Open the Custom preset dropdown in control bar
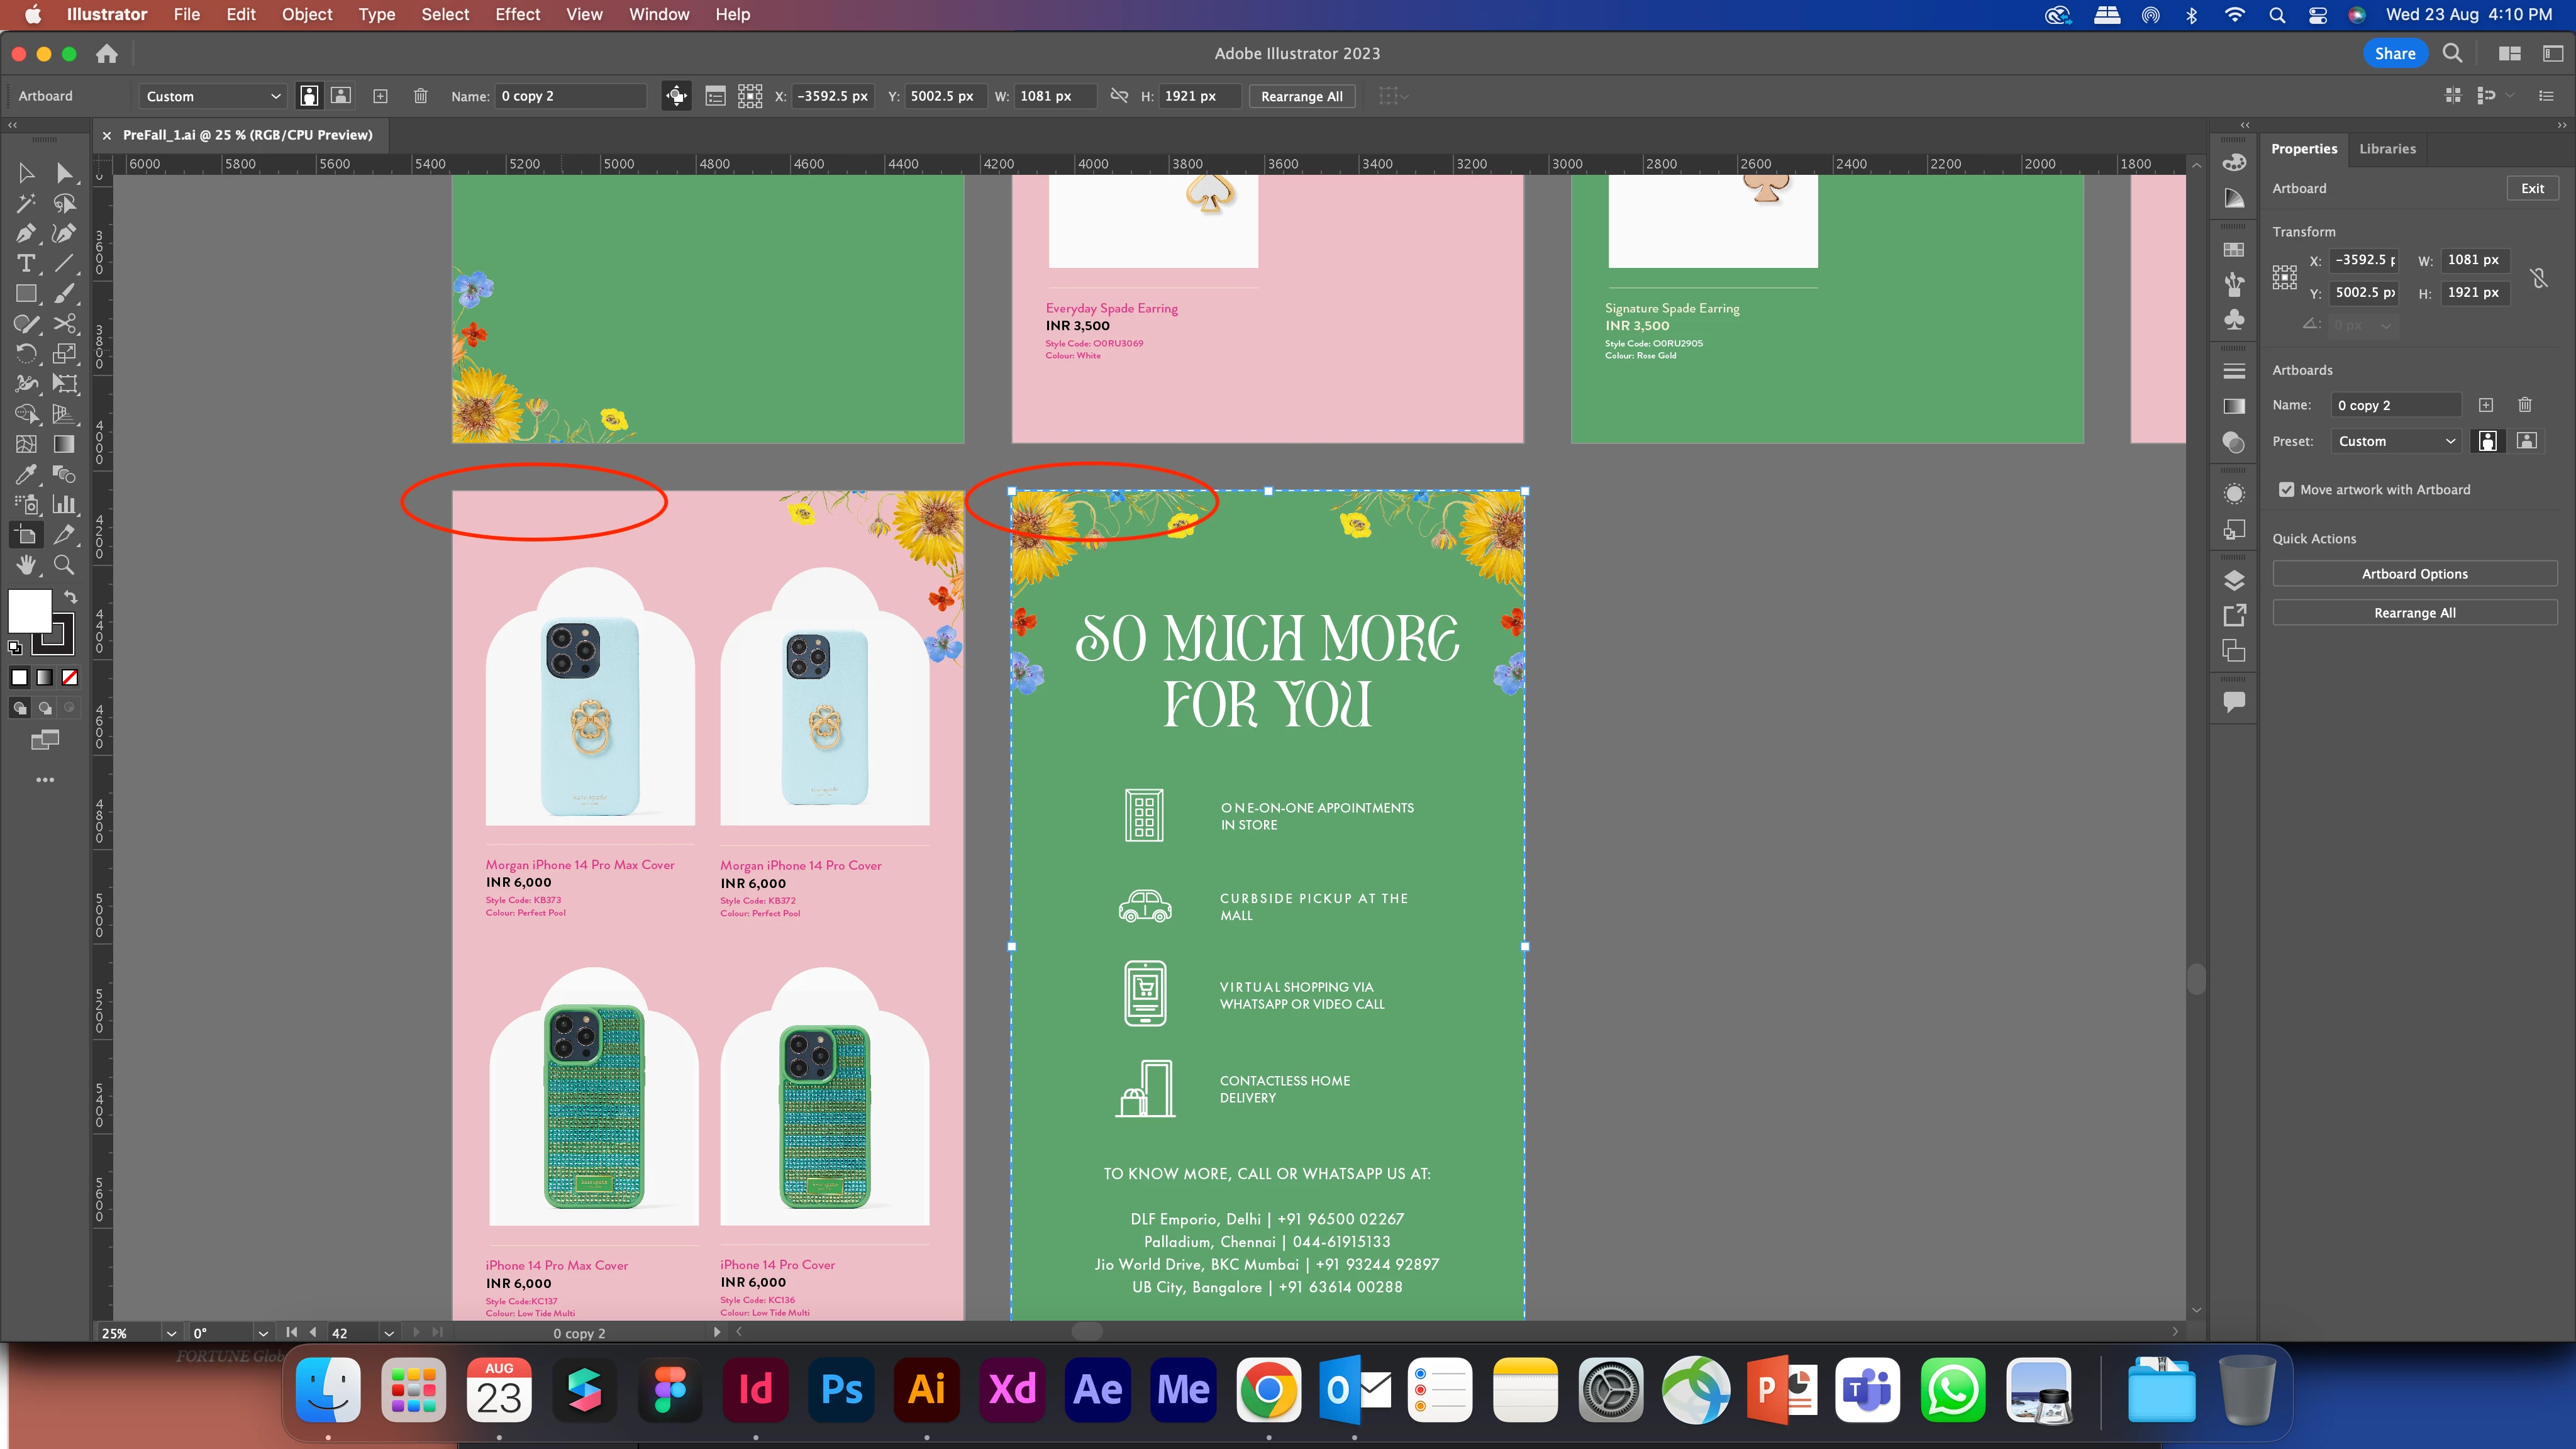Screen dimensions: 2576x1449 (x=212, y=96)
